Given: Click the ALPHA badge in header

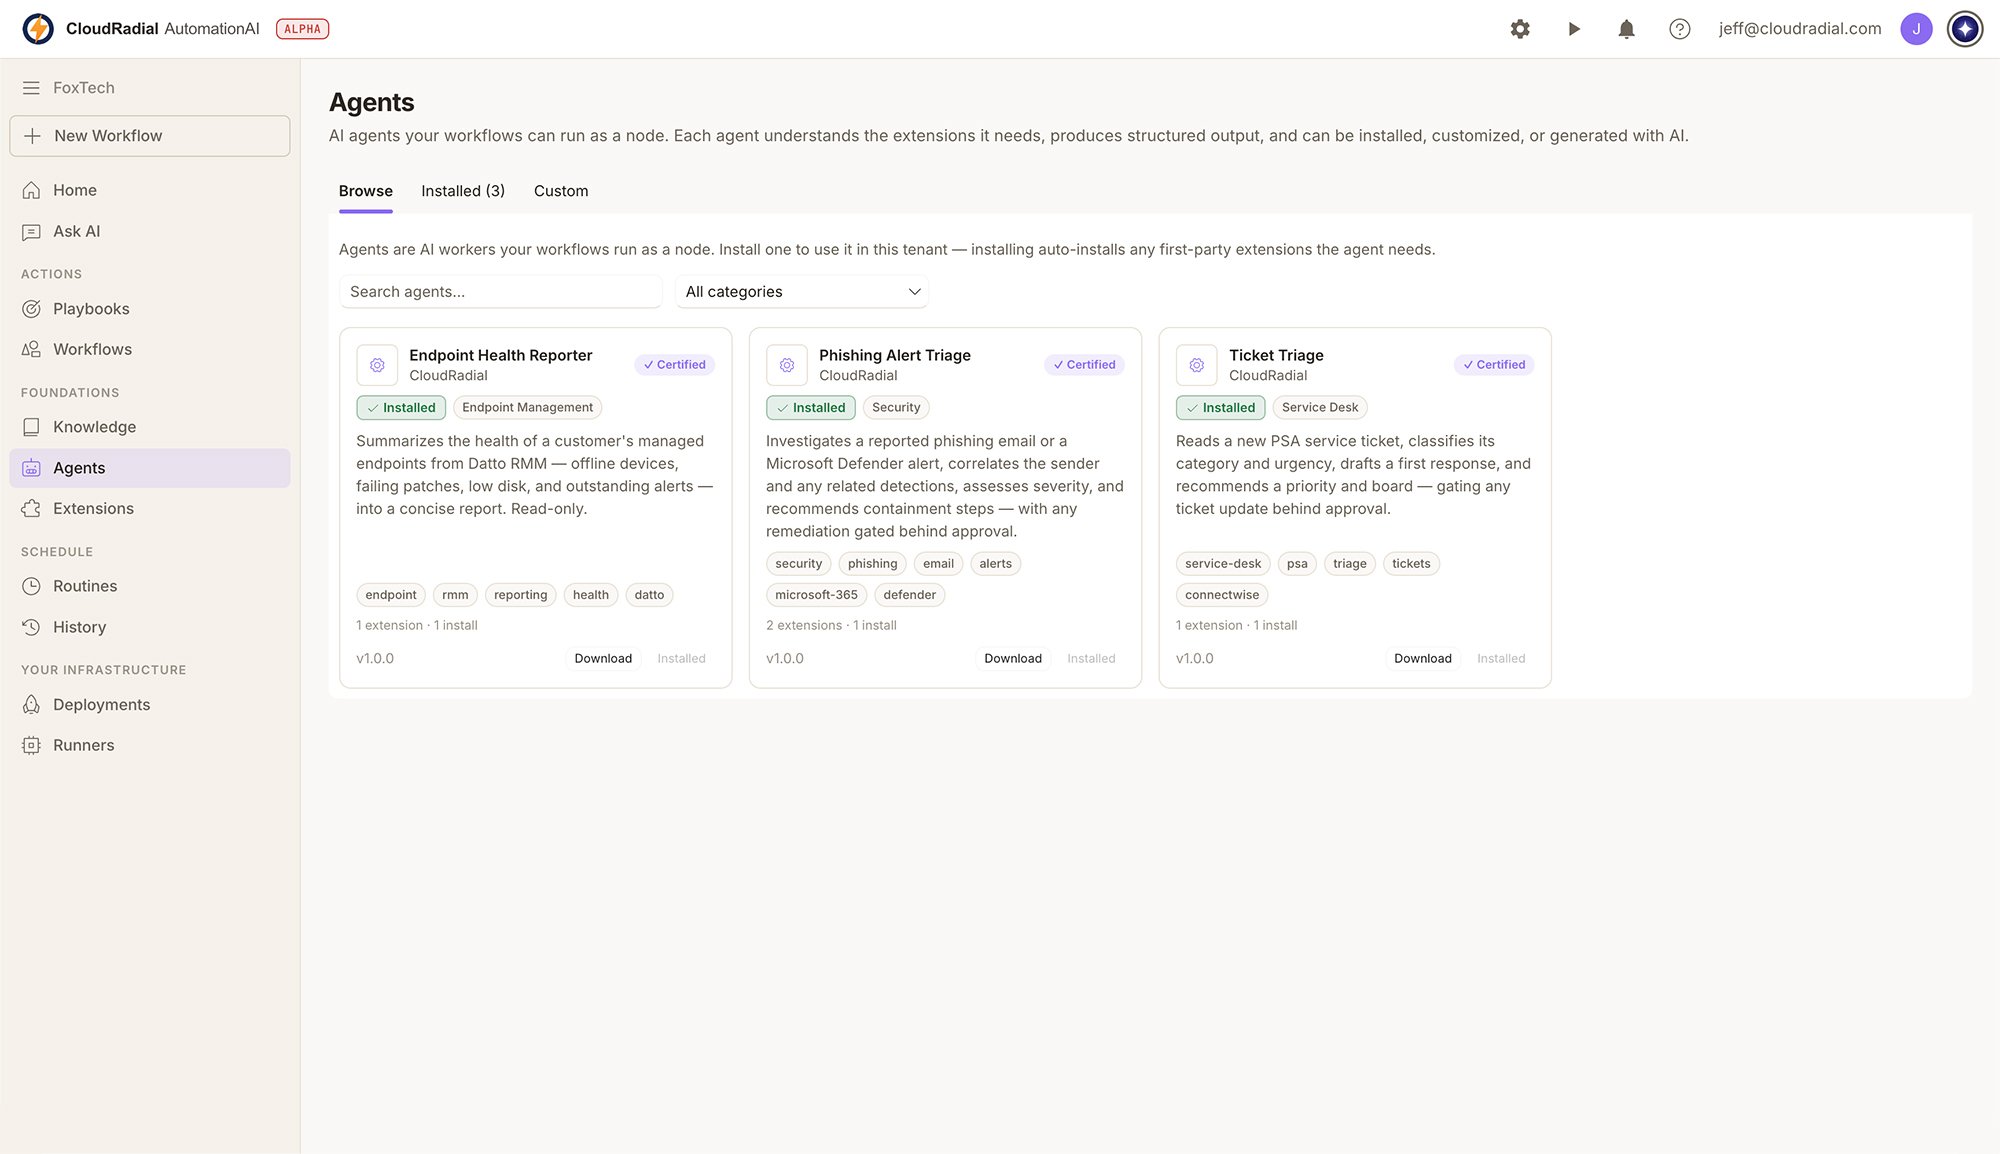Looking at the screenshot, I should (302, 29).
